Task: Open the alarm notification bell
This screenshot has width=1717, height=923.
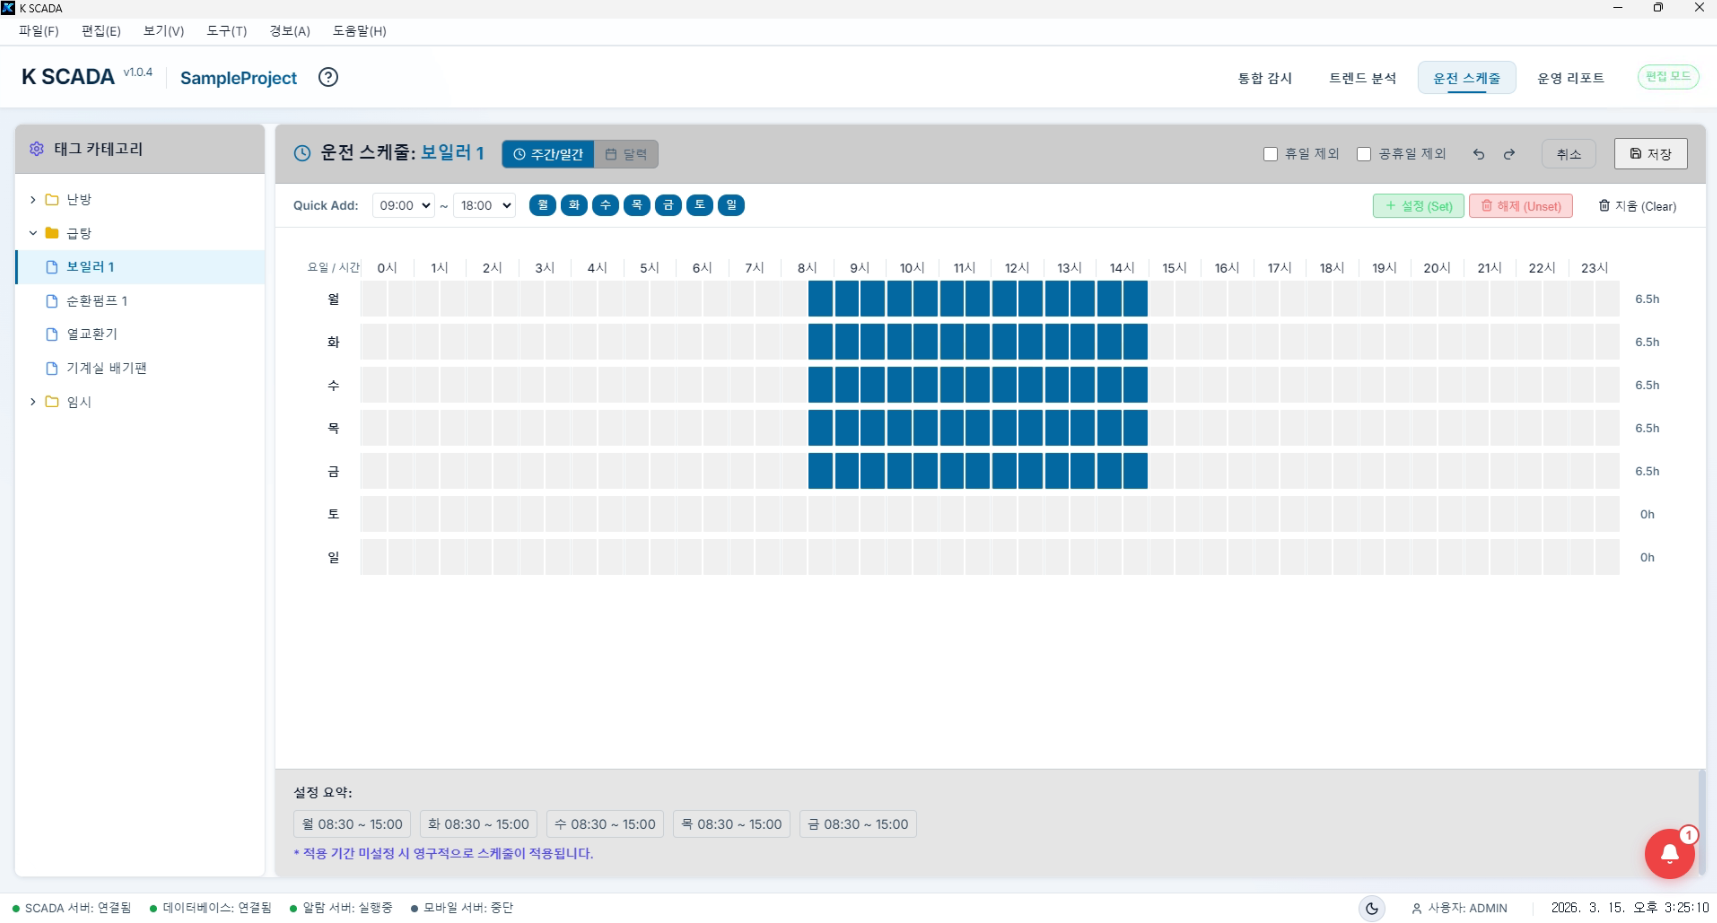Action: 1669,853
